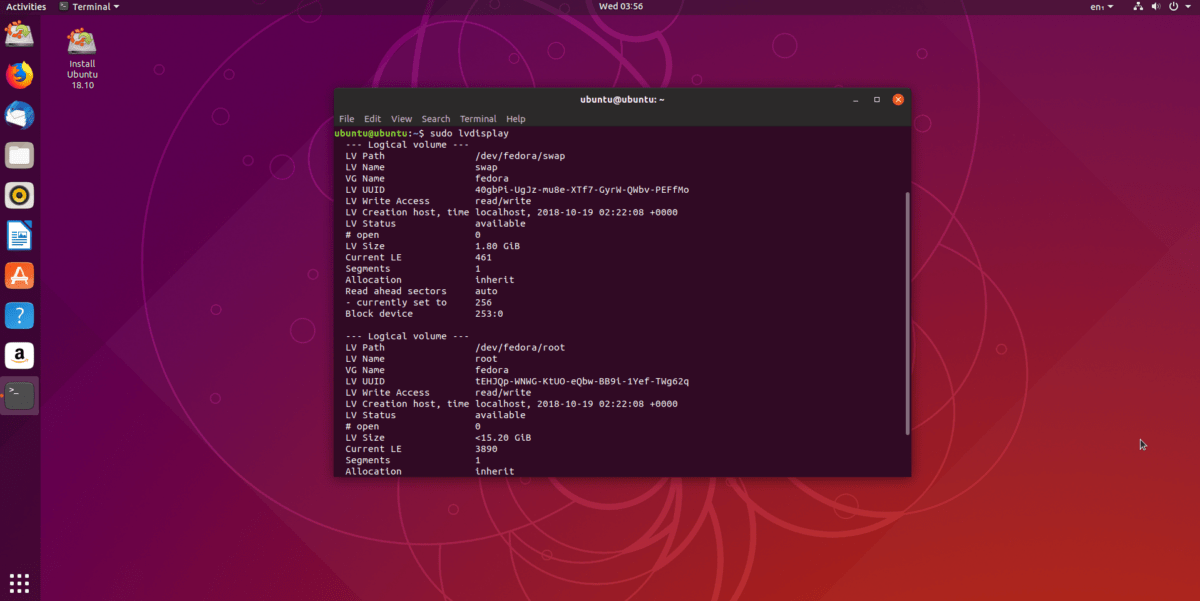This screenshot has height=601, width=1200.
Task: Click the LV Name value root
Action: 487,359
